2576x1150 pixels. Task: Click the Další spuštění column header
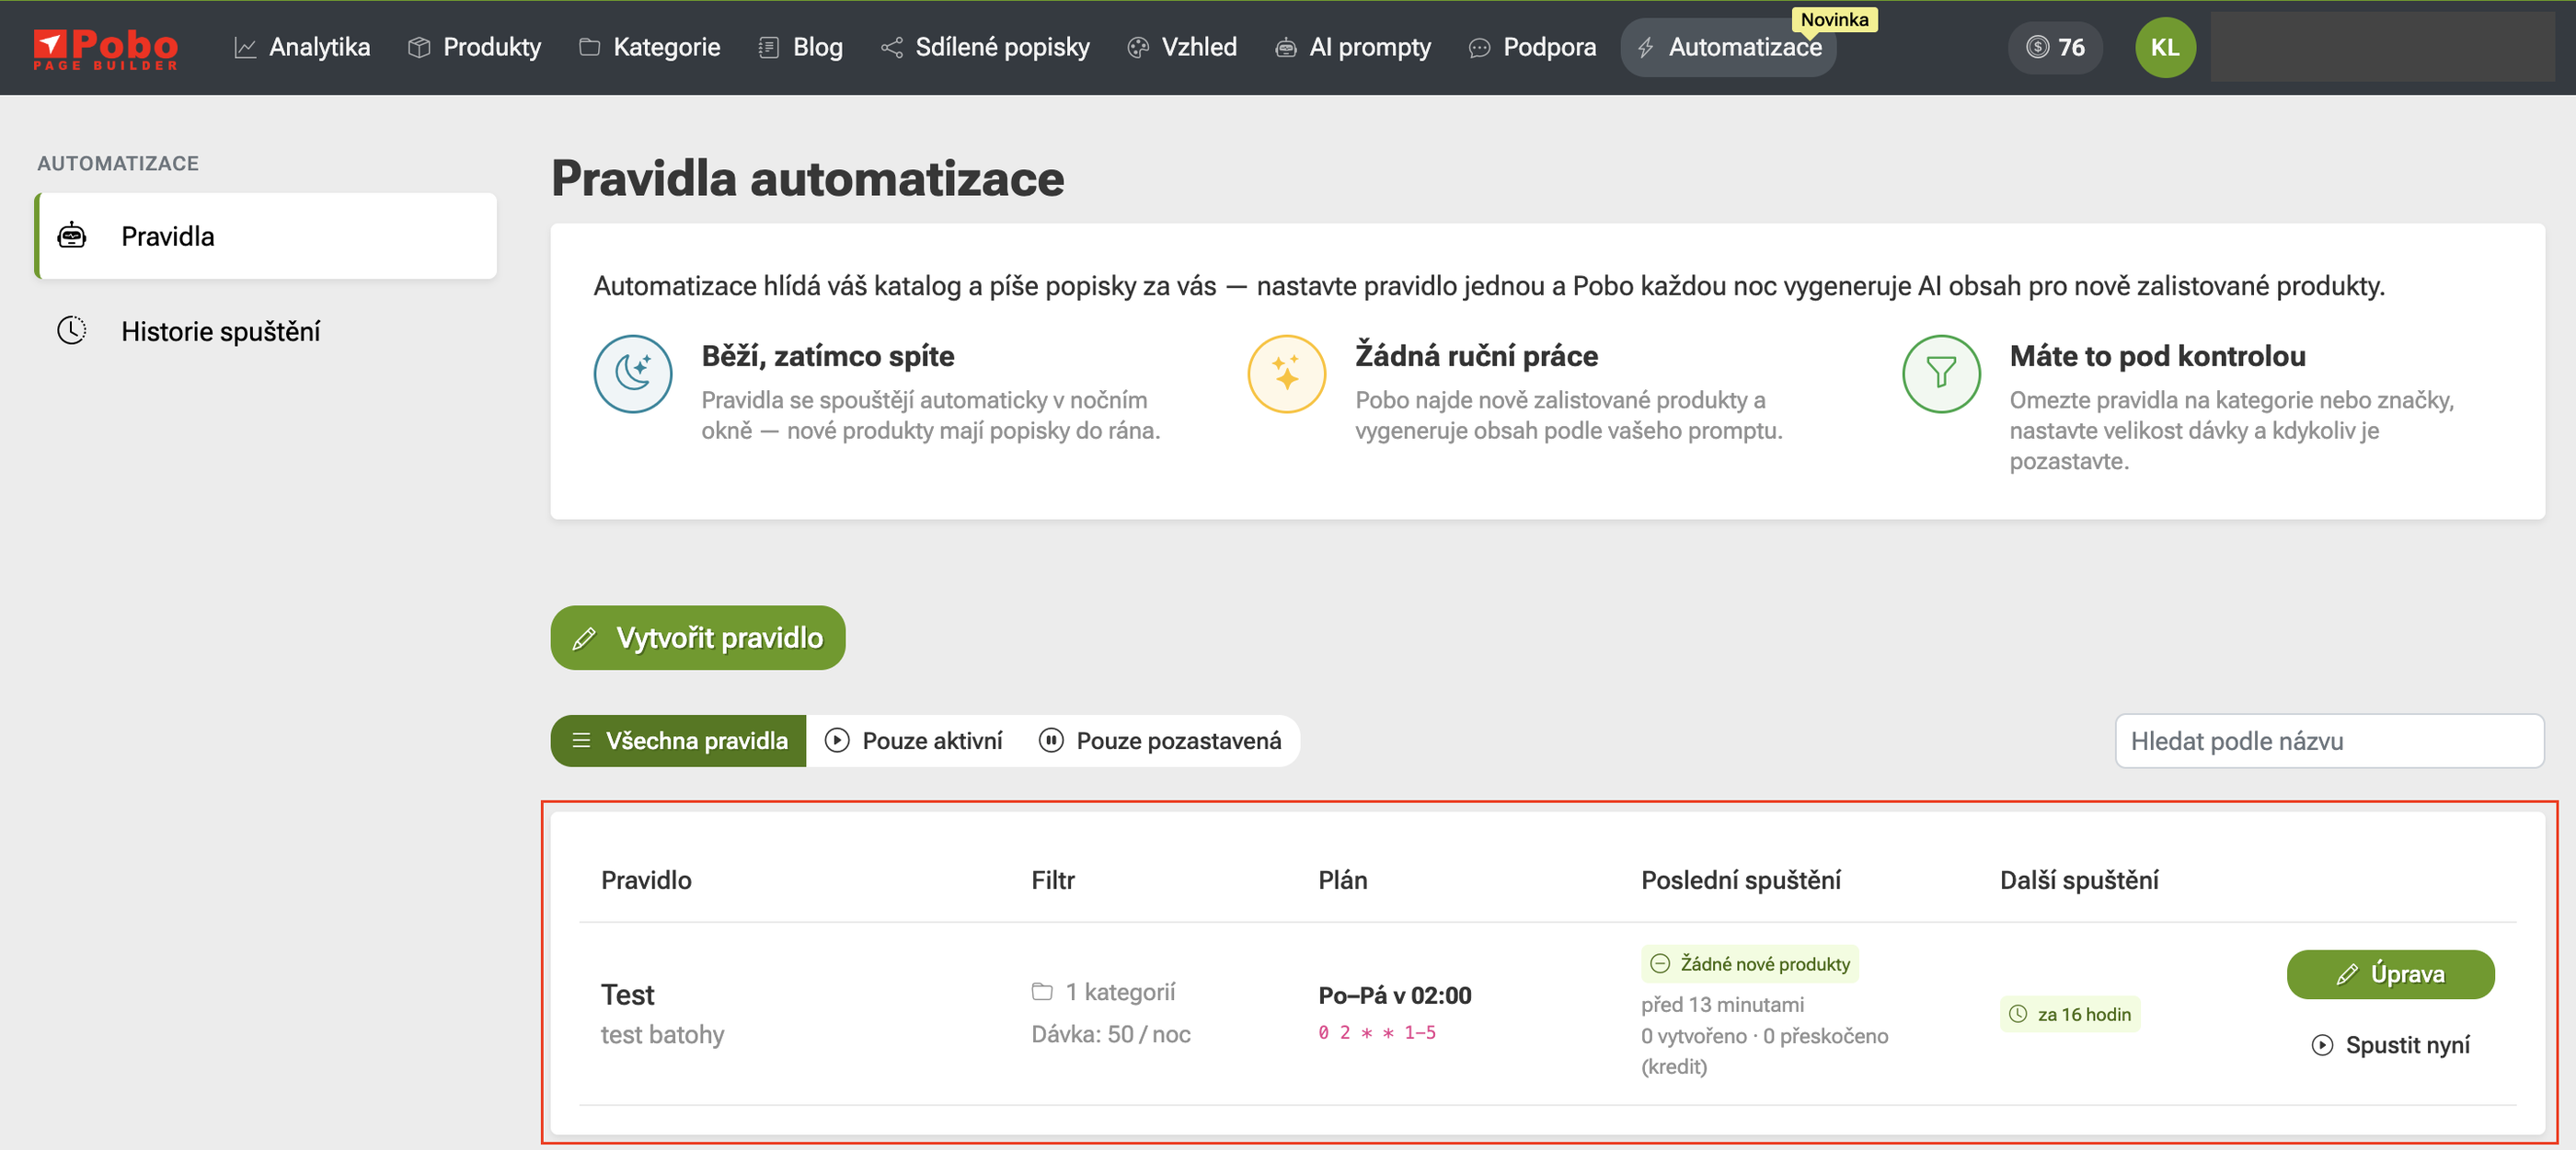2079,880
